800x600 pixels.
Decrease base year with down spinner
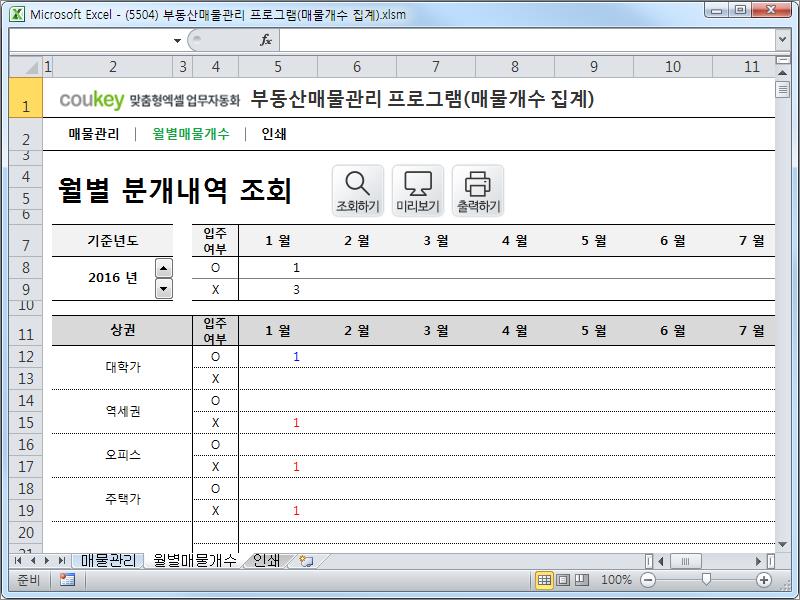pos(163,289)
